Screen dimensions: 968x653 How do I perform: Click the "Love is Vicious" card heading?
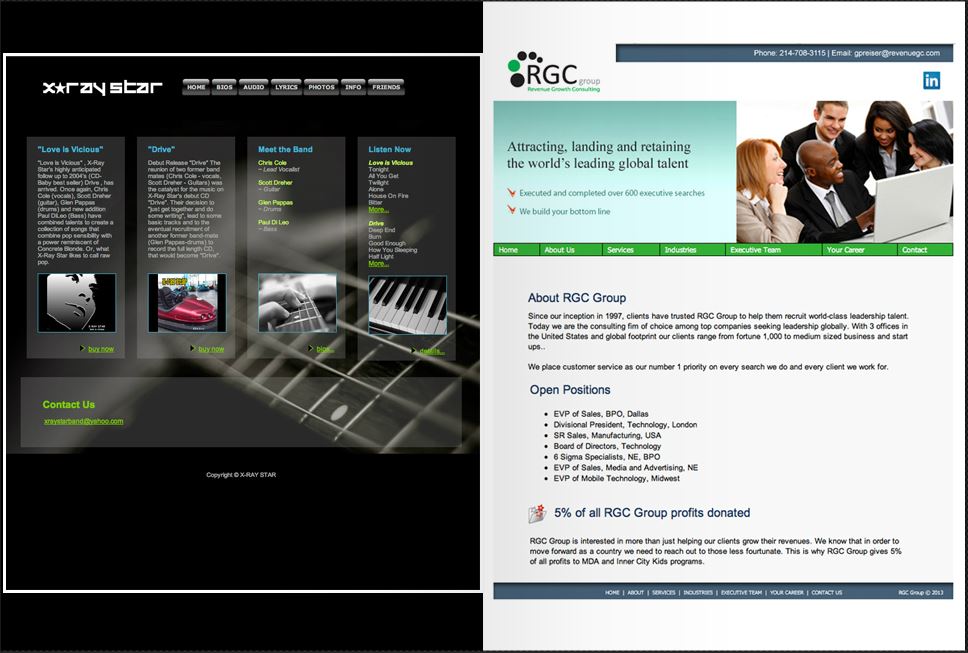coord(70,149)
